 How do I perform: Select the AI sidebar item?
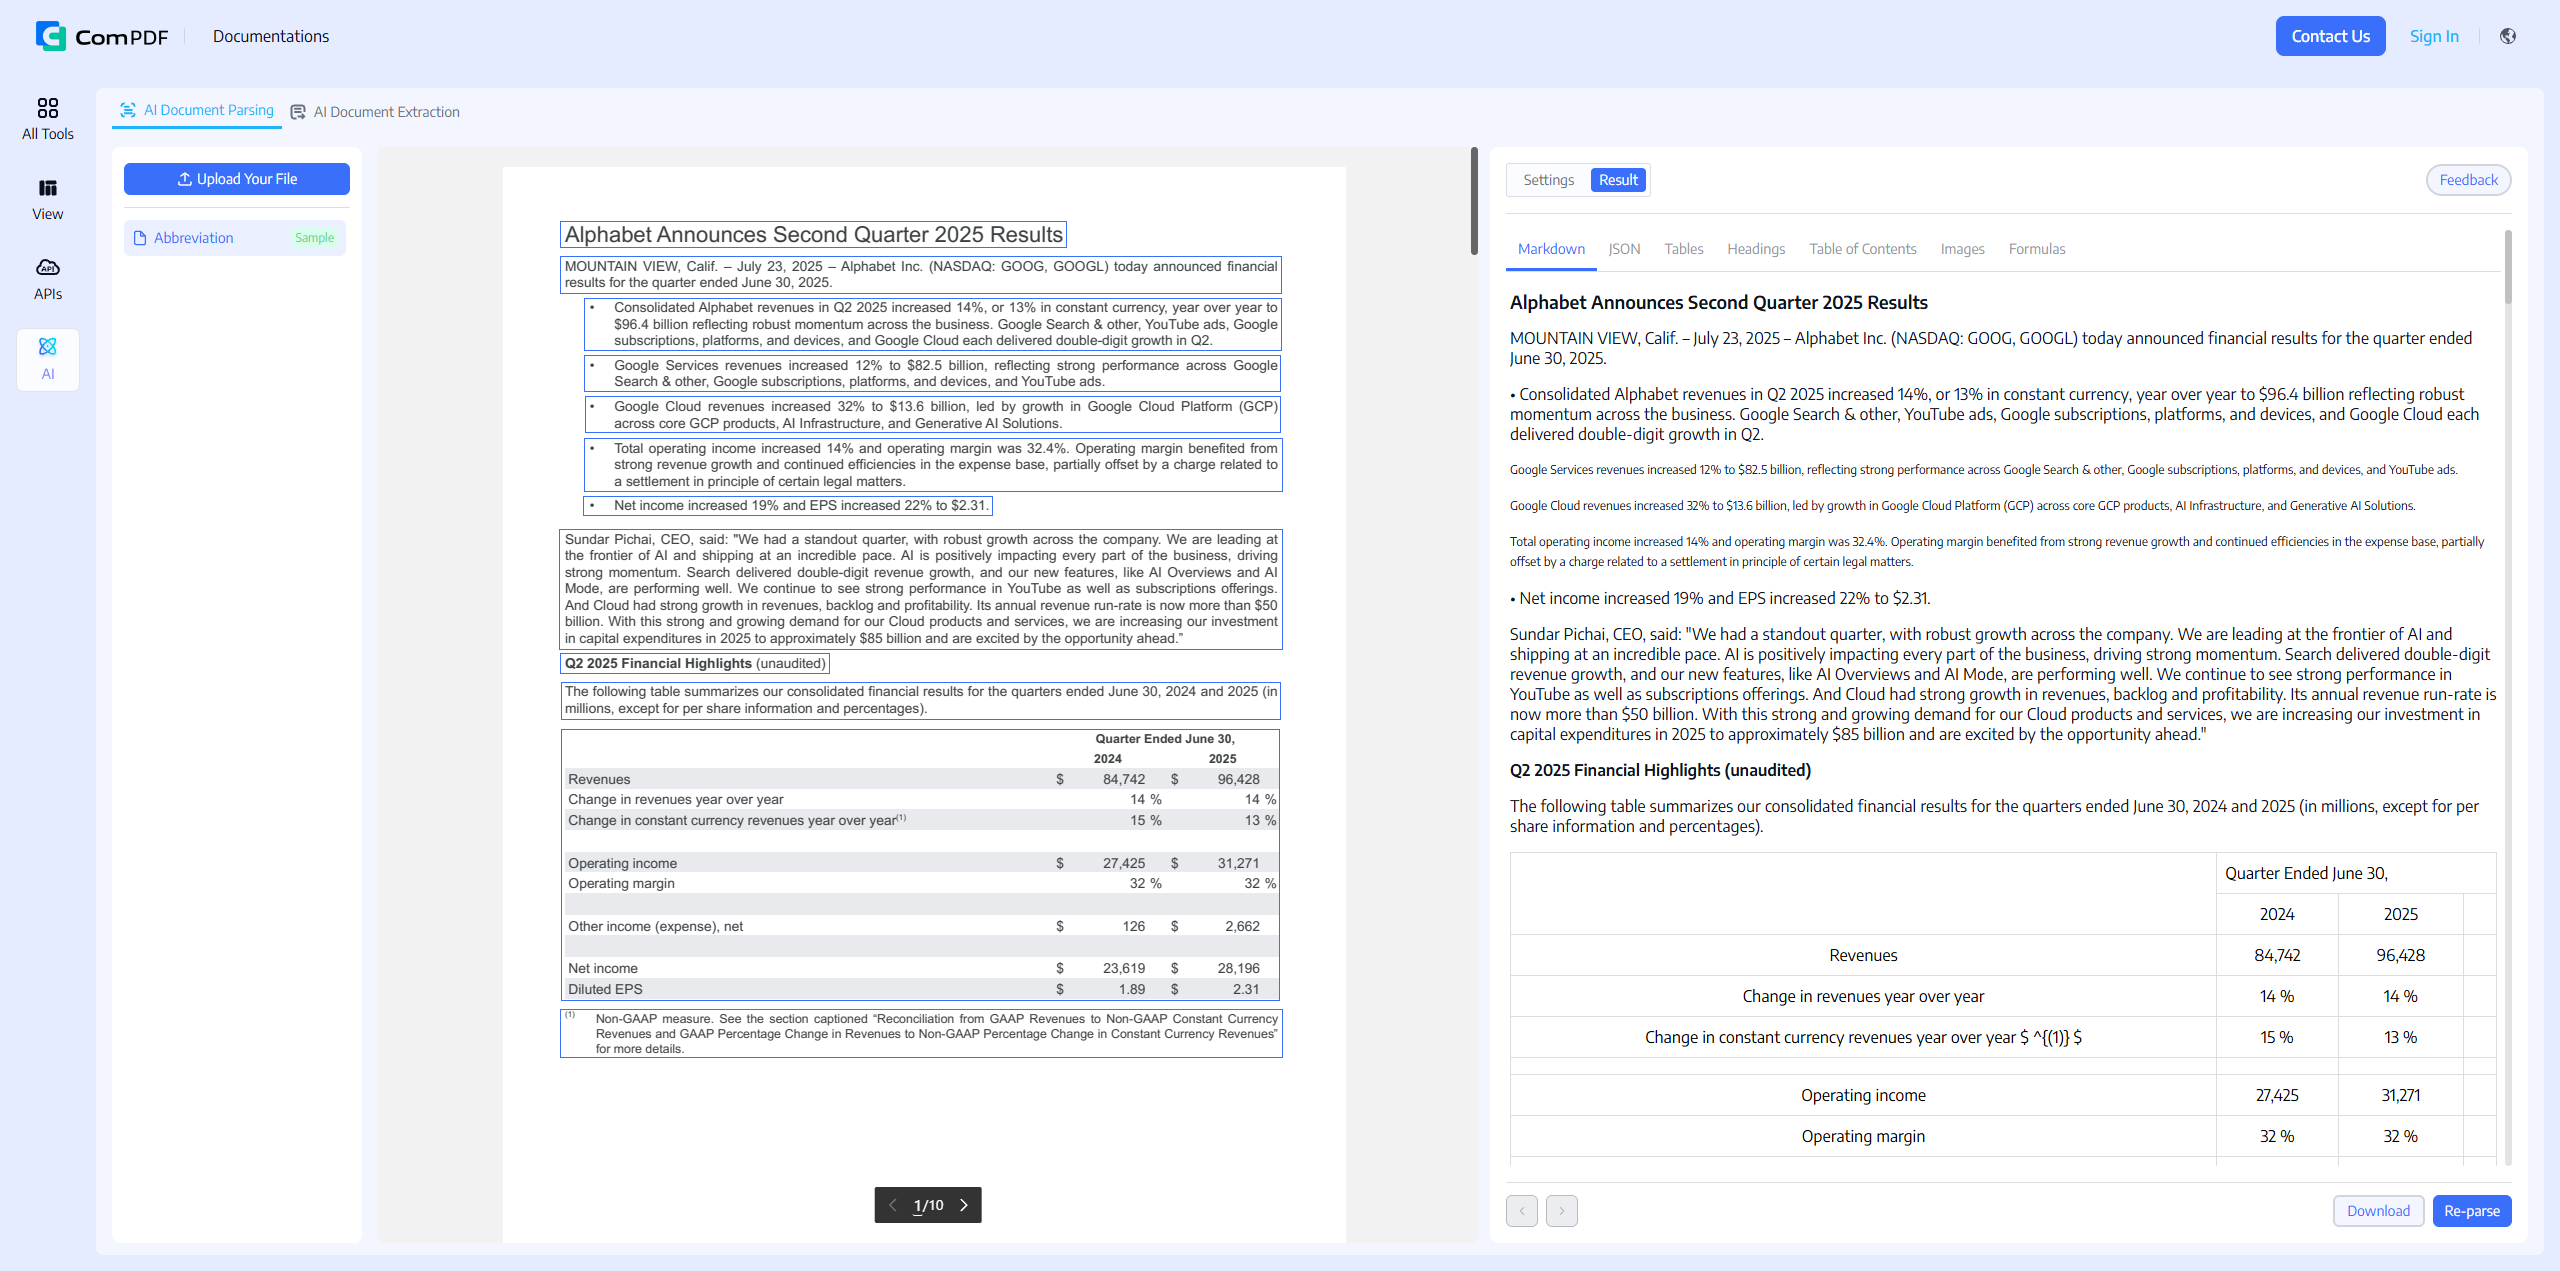coord(48,359)
